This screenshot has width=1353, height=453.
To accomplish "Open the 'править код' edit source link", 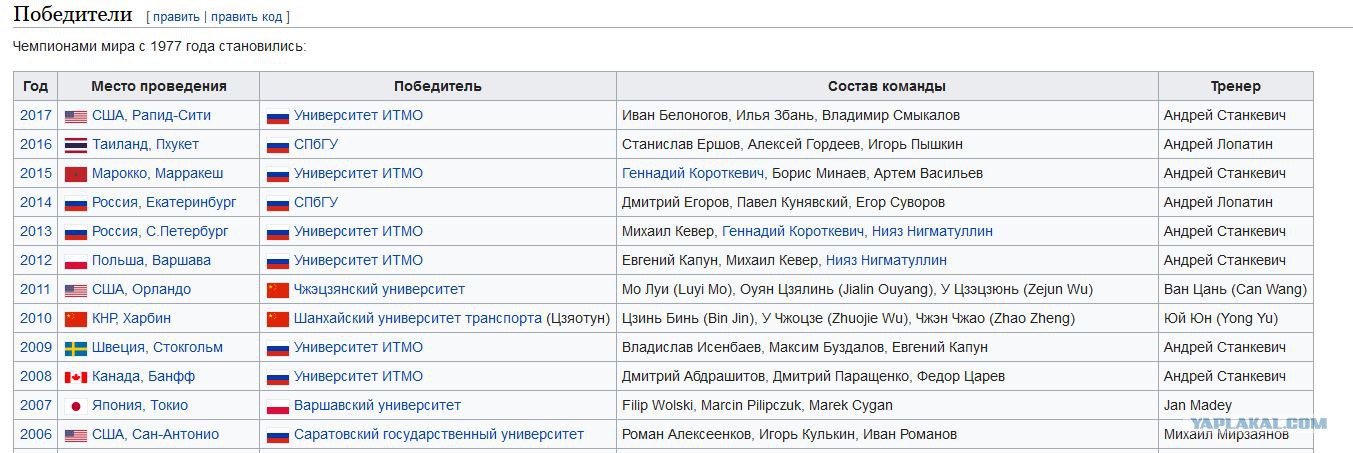I will point(247,17).
